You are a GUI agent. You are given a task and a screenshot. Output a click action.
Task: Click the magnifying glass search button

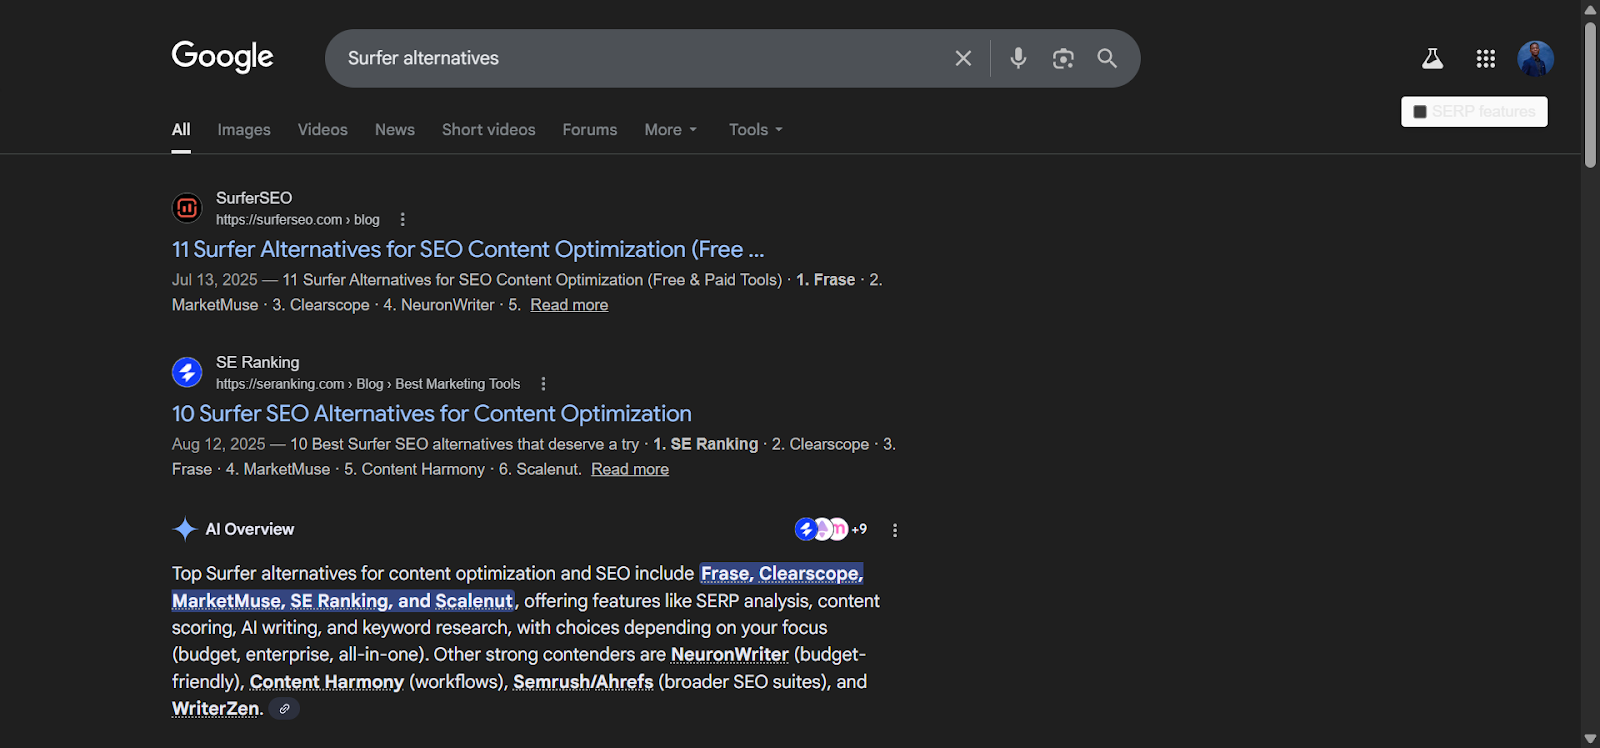point(1107,58)
